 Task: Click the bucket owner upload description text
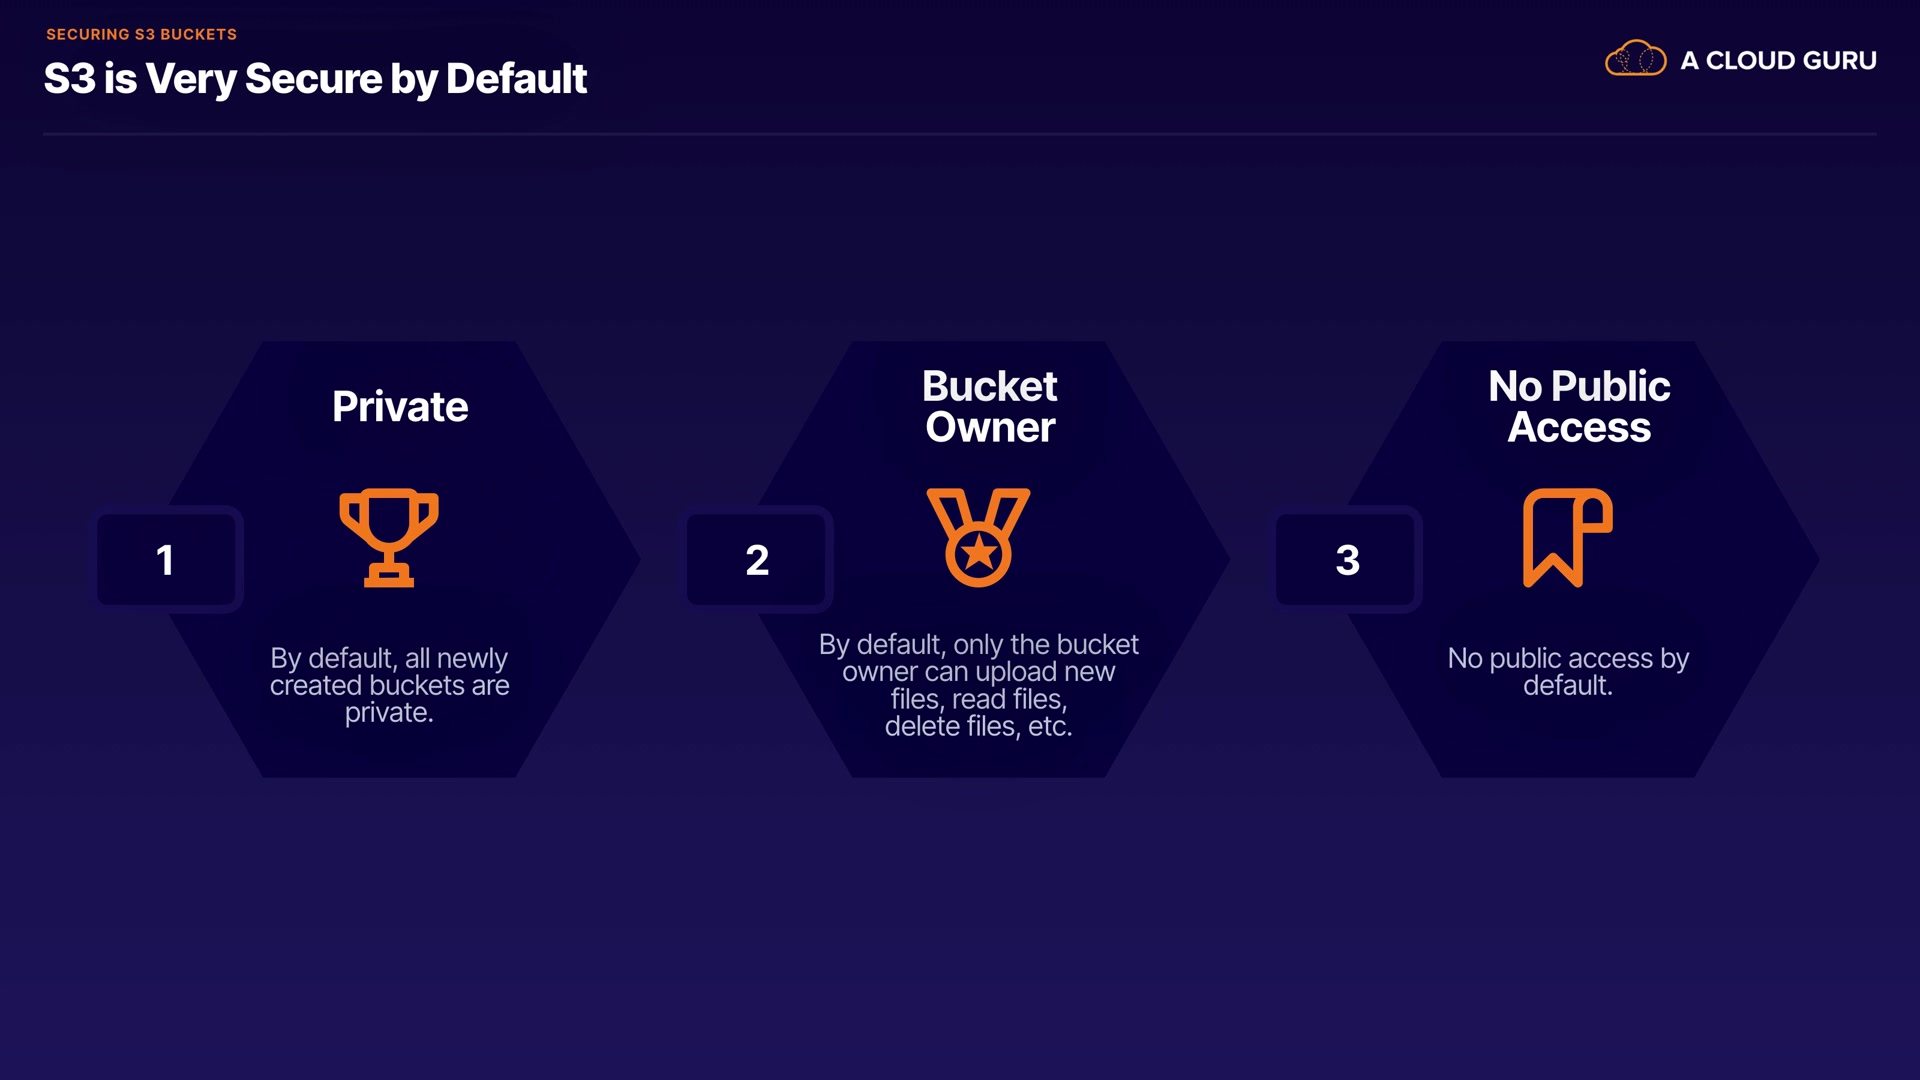click(978, 685)
